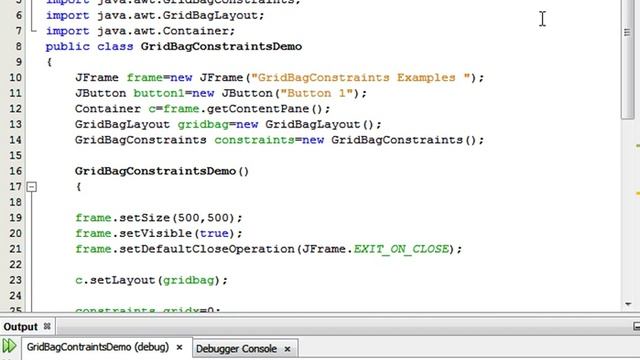Image resolution: width=640 pixels, height=360 pixels.
Task: Close the Output panel
Action: [x=47, y=326]
